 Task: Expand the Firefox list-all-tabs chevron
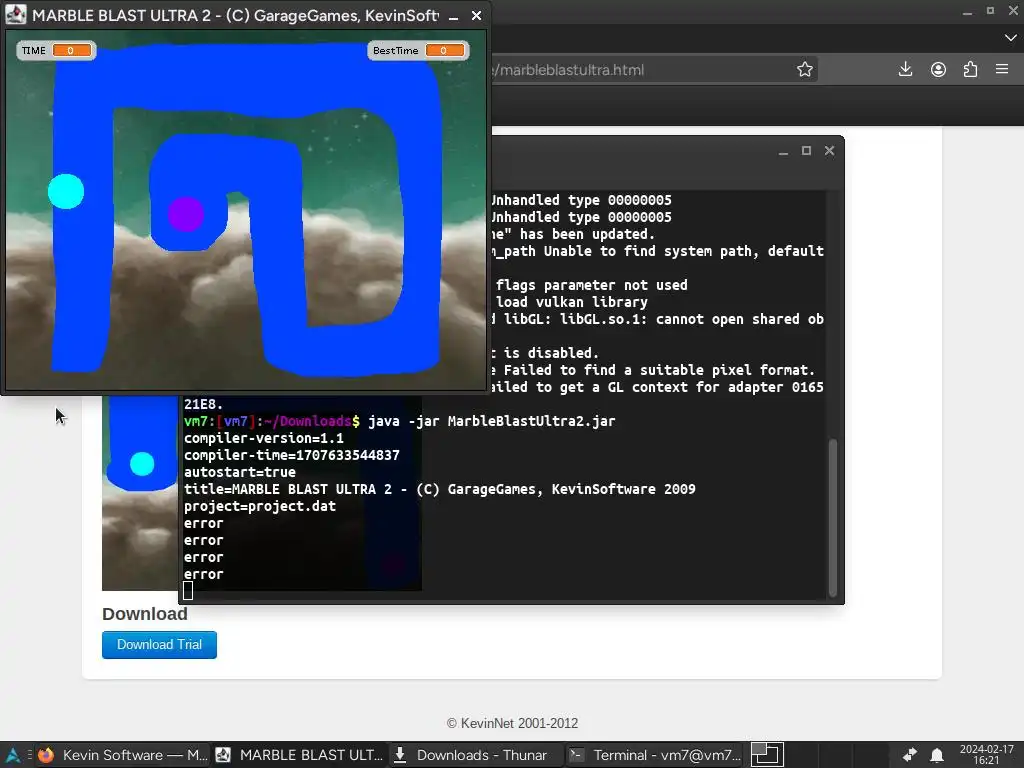(x=1010, y=38)
